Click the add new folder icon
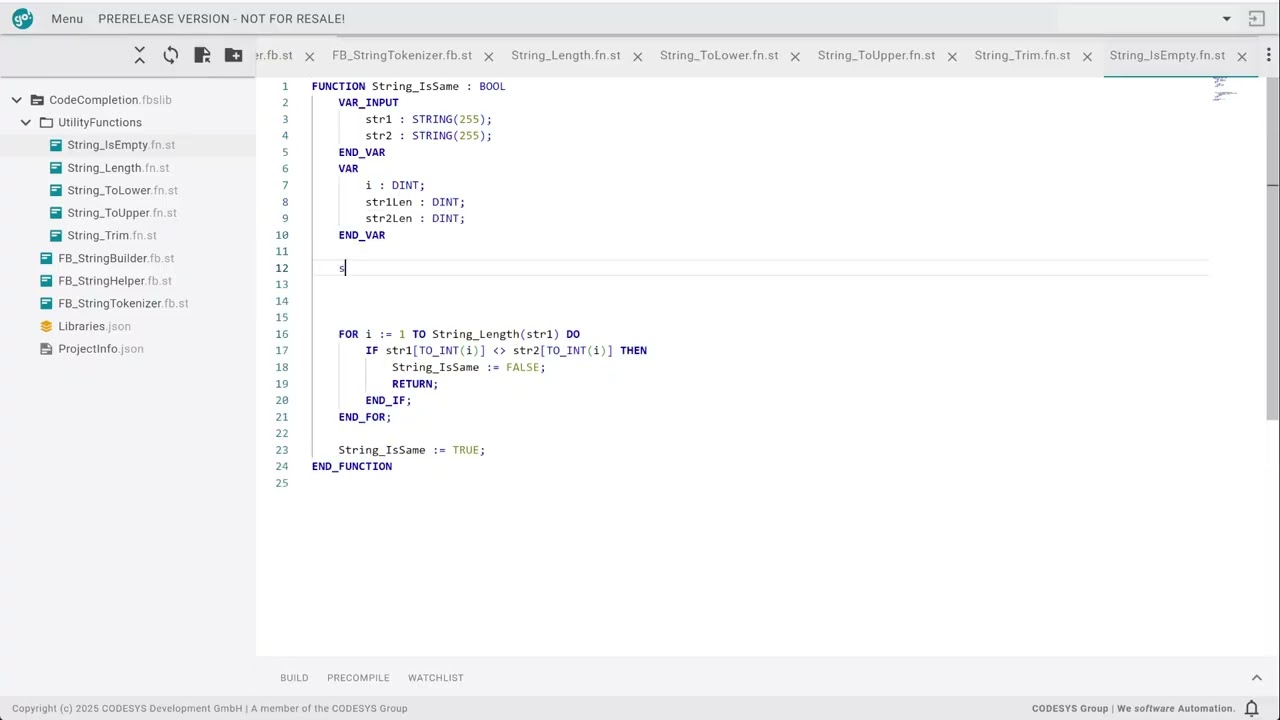The width and height of the screenshot is (1280, 720). coord(234,55)
